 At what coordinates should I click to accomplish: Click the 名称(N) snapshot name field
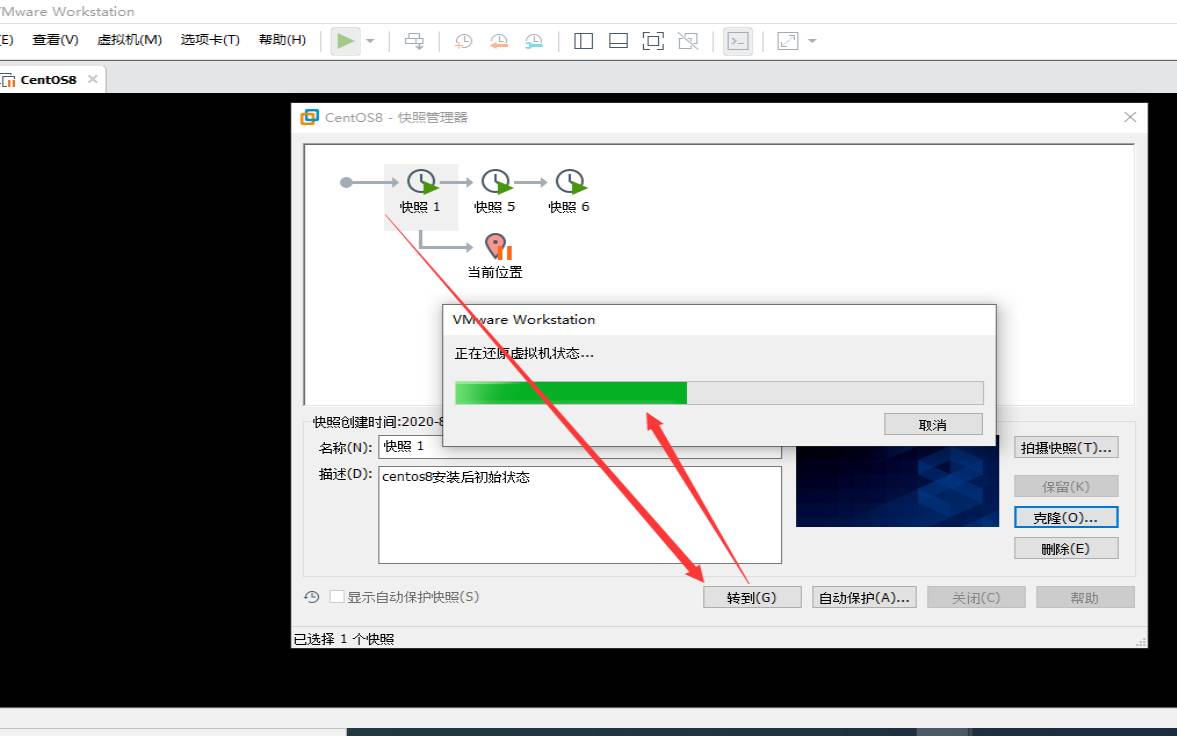click(579, 447)
